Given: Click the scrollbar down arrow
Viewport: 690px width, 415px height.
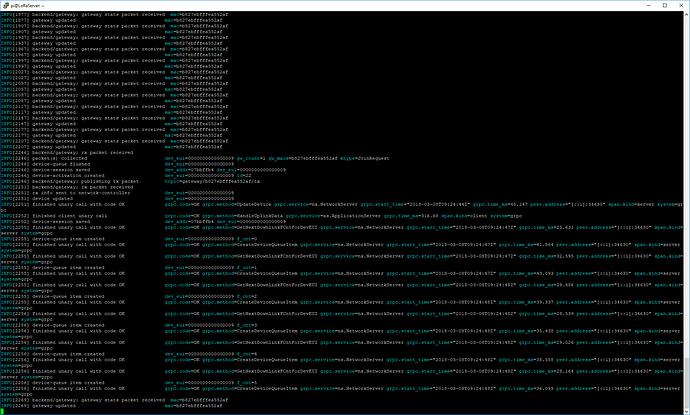Looking at the screenshot, I should (x=686, y=411).
